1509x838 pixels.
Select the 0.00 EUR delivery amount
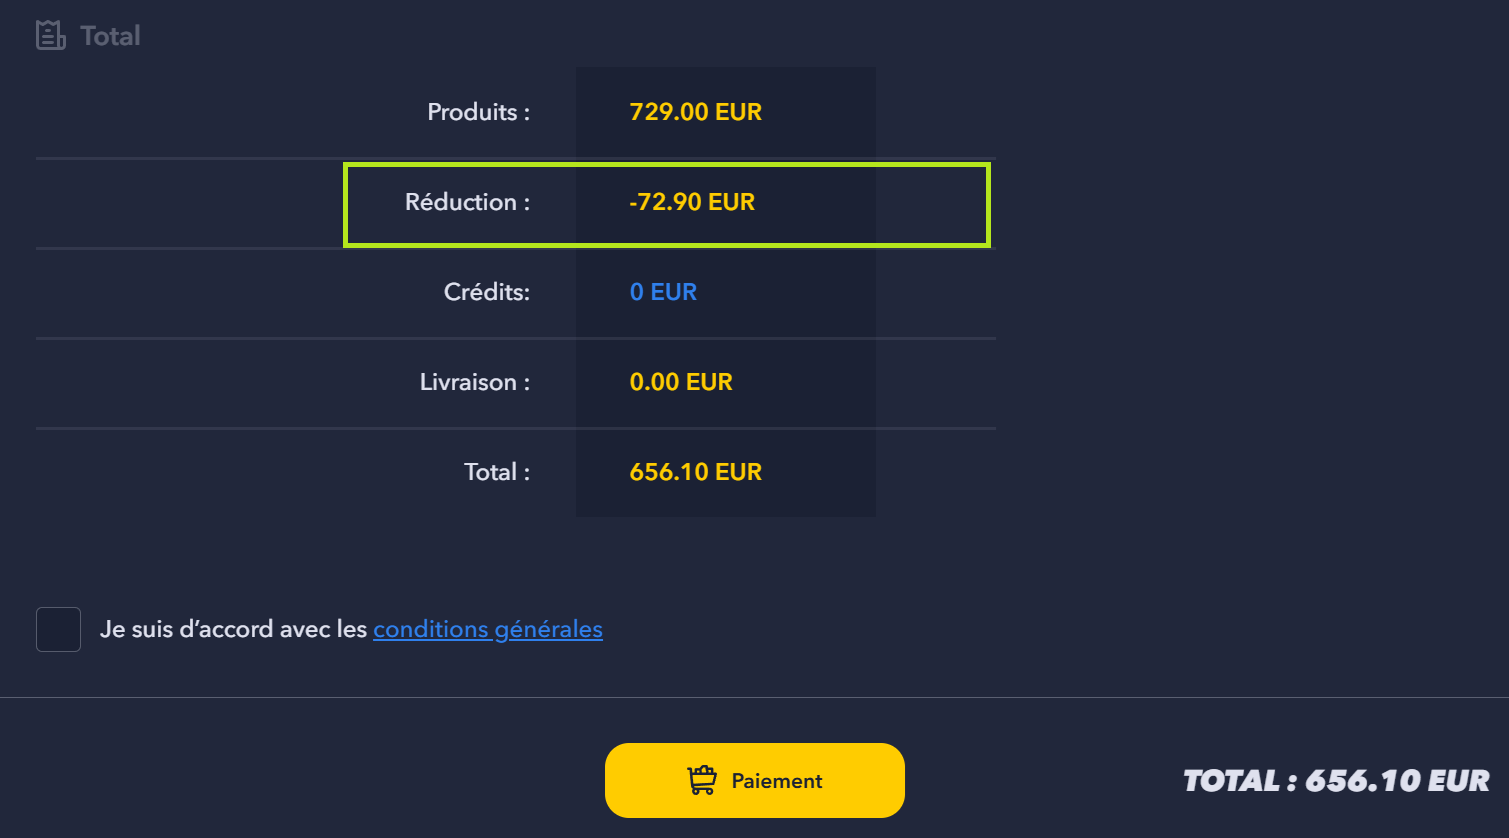[x=681, y=382]
